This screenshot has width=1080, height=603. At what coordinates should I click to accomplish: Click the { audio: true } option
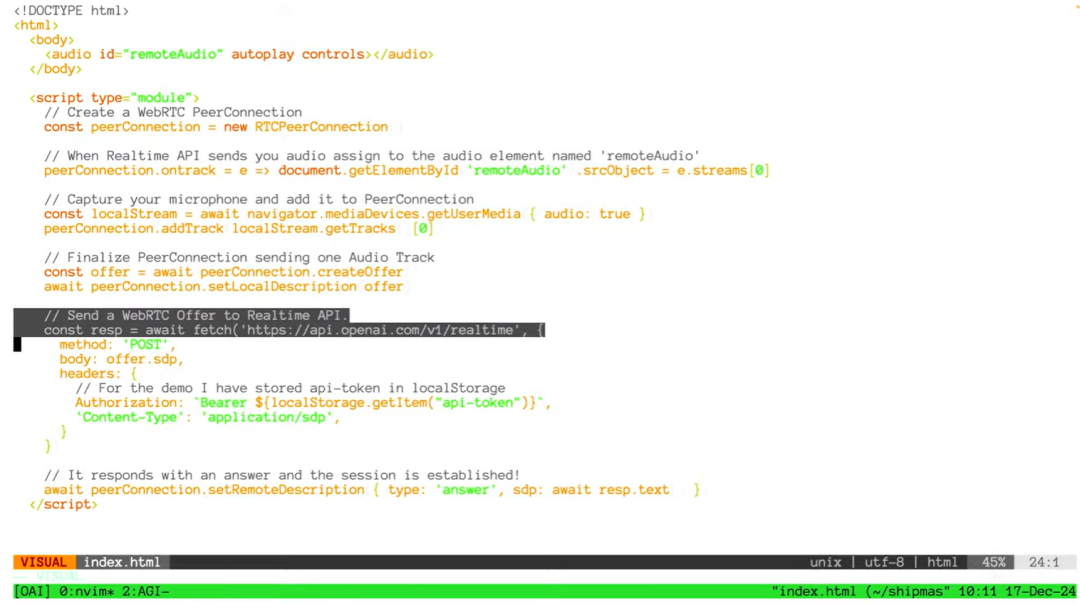pos(587,214)
